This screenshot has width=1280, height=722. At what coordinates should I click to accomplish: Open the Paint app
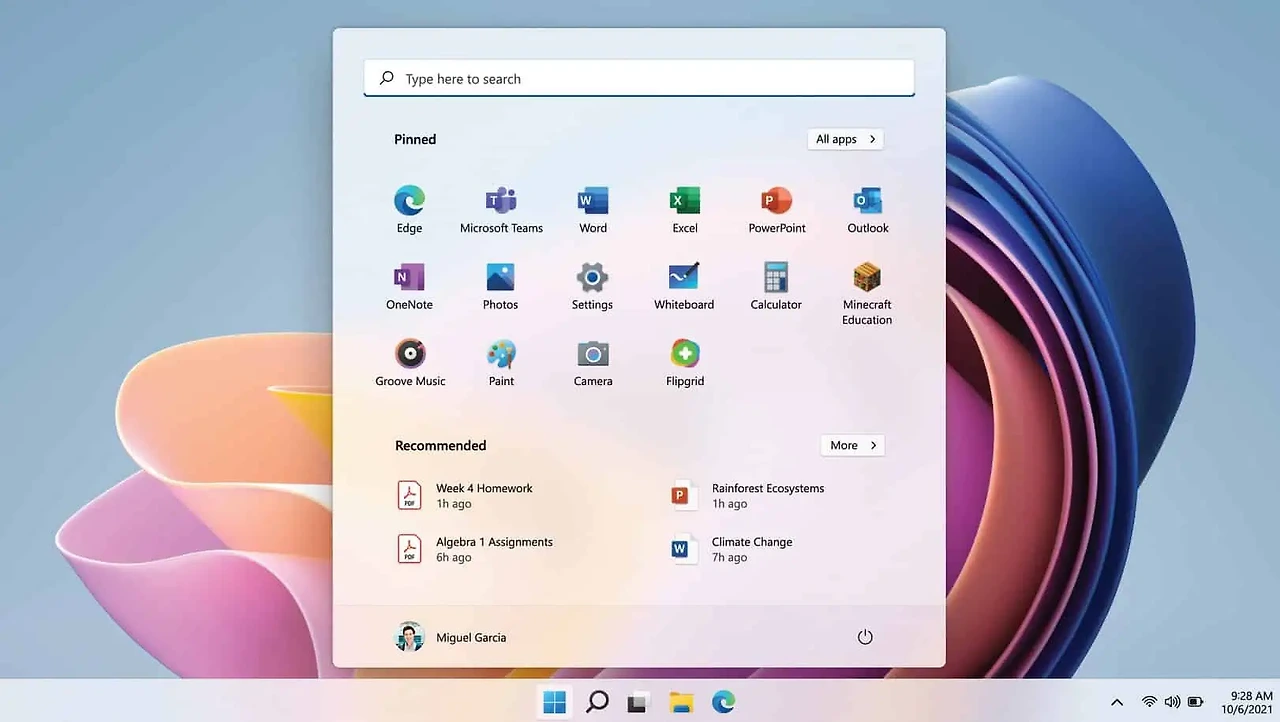pos(501,363)
